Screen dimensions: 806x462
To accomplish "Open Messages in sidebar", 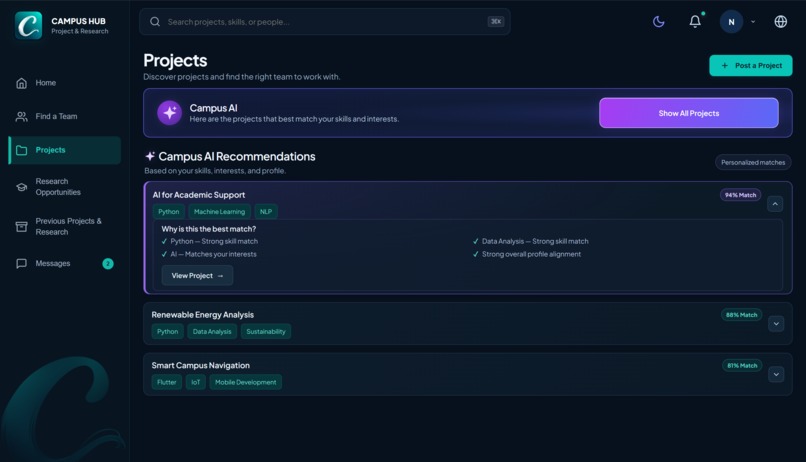I will [x=65, y=264].
